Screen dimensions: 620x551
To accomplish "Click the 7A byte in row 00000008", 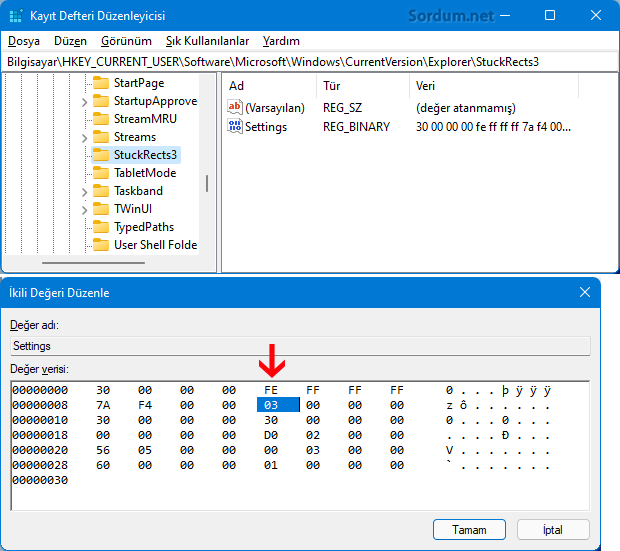I will click(x=103, y=405).
